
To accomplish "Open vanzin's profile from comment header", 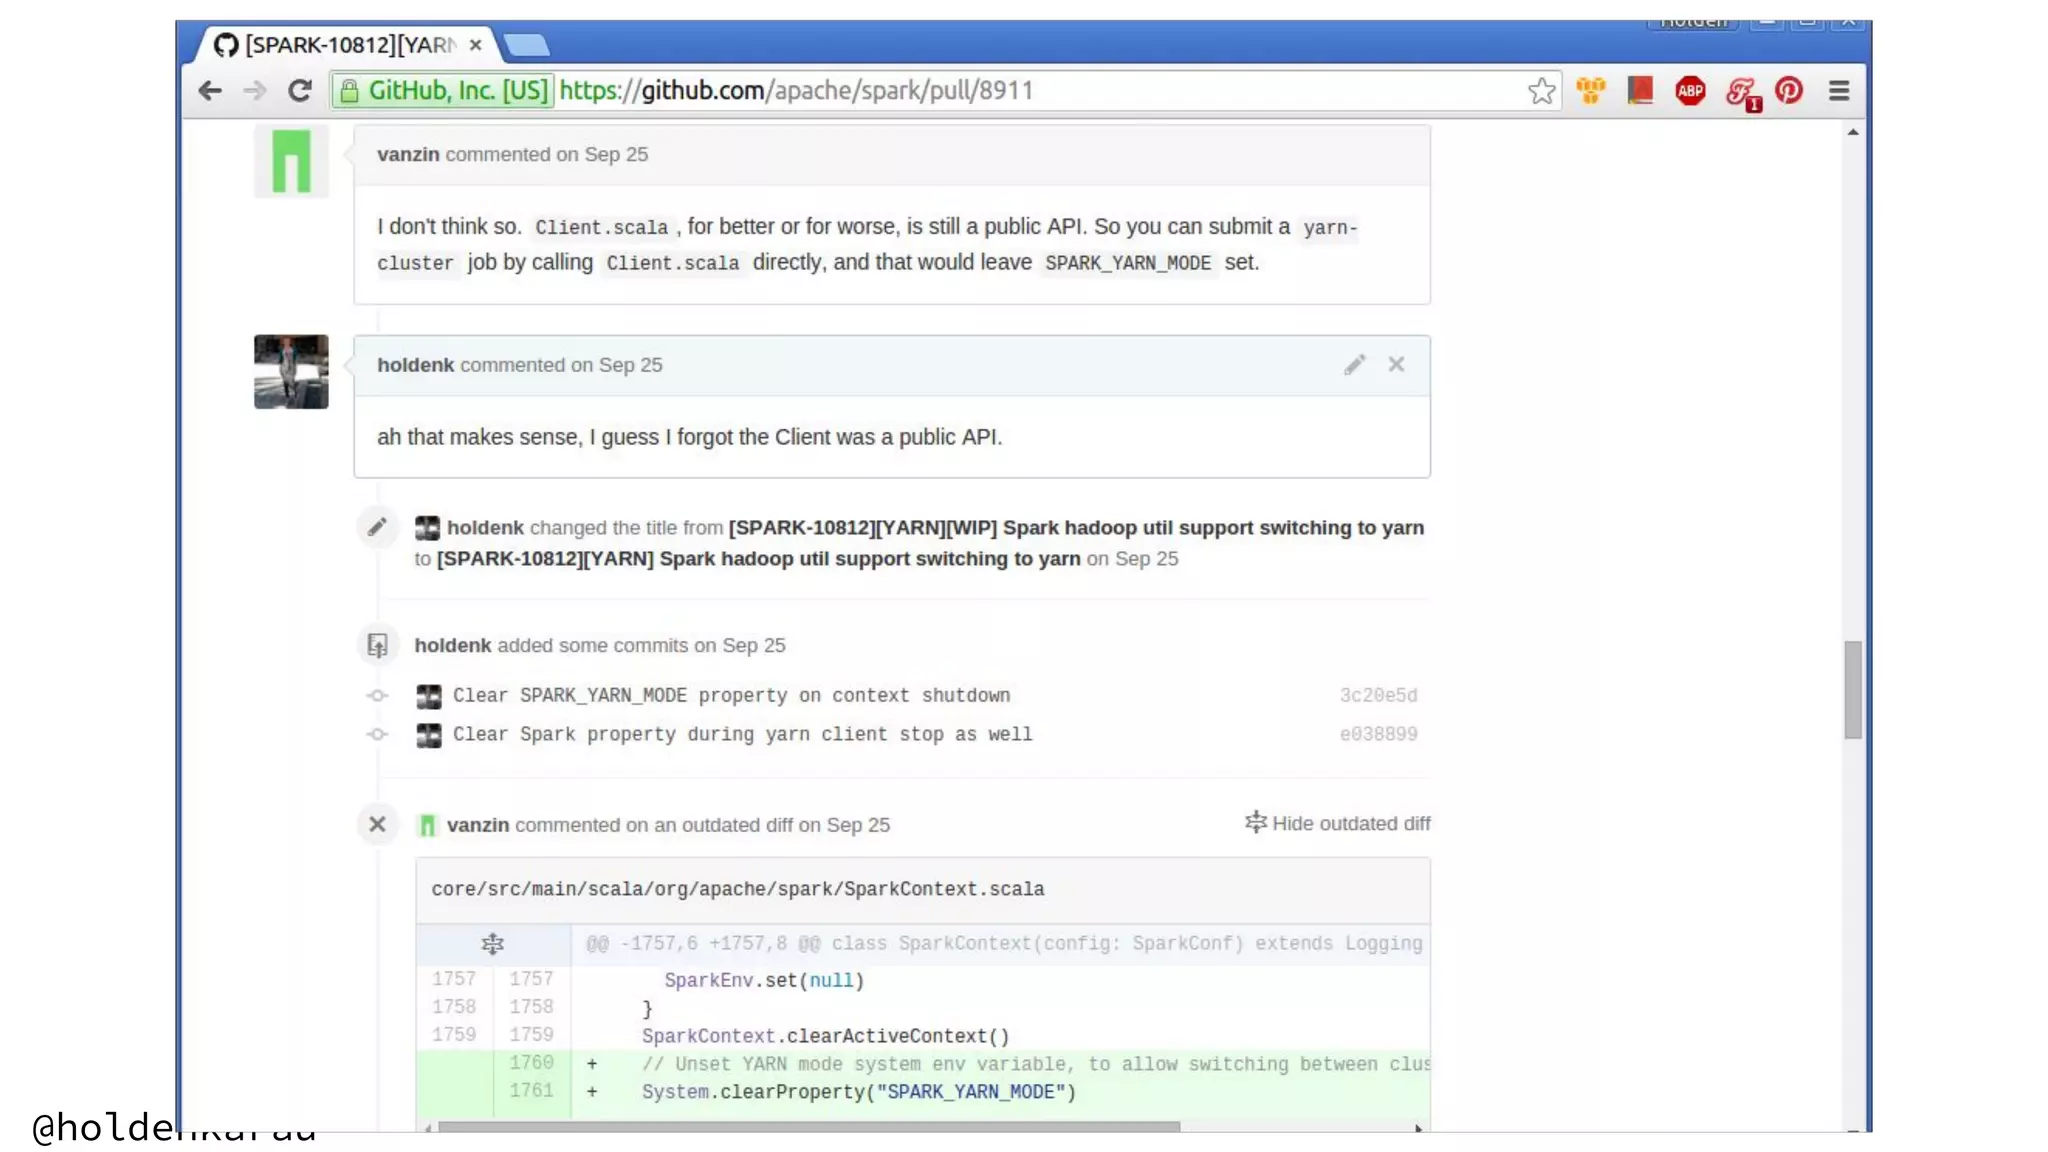I will tap(408, 154).
